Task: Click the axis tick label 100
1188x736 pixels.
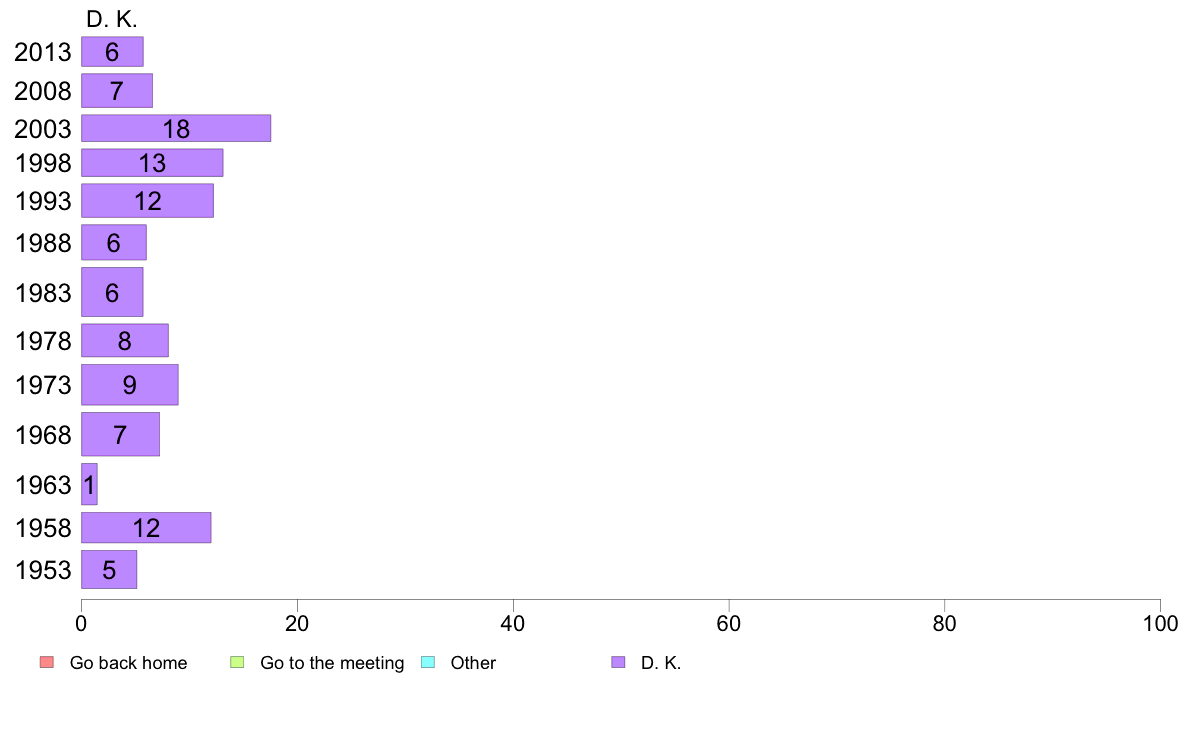Action: [x=1160, y=624]
